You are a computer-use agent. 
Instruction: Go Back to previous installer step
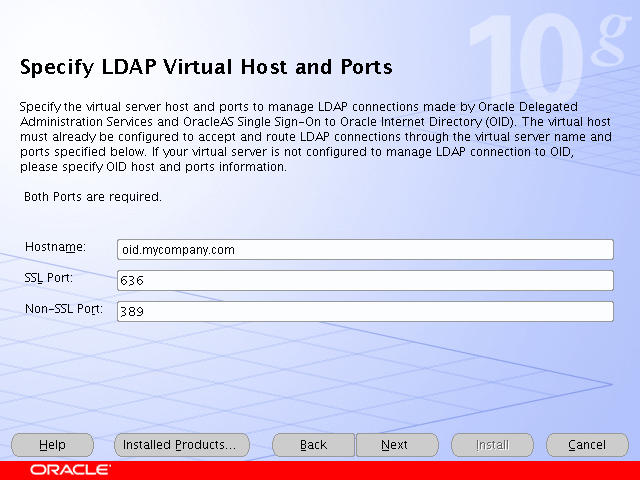[x=313, y=444]
